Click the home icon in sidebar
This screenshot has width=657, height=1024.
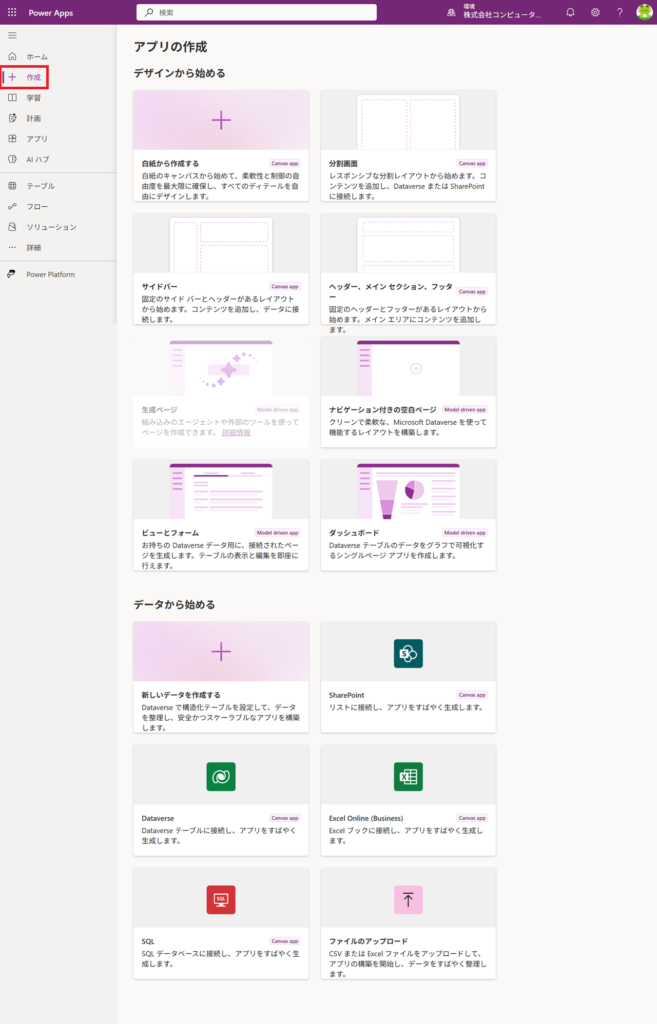pos(12,57)
